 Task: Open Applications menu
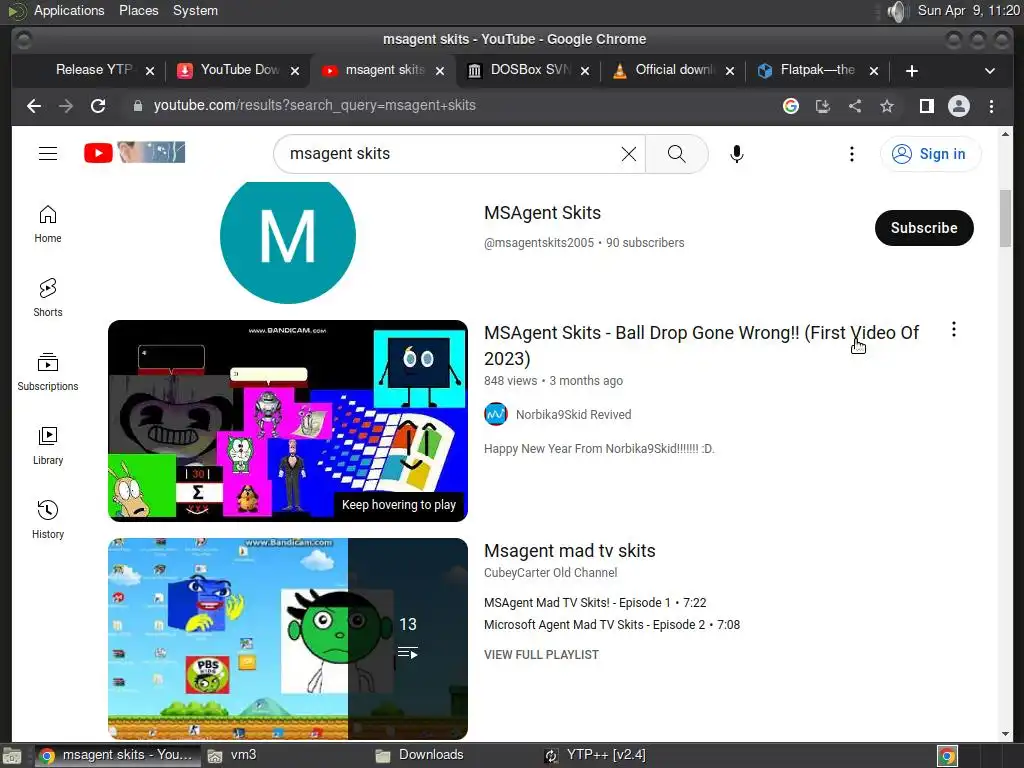click(69, 10)
